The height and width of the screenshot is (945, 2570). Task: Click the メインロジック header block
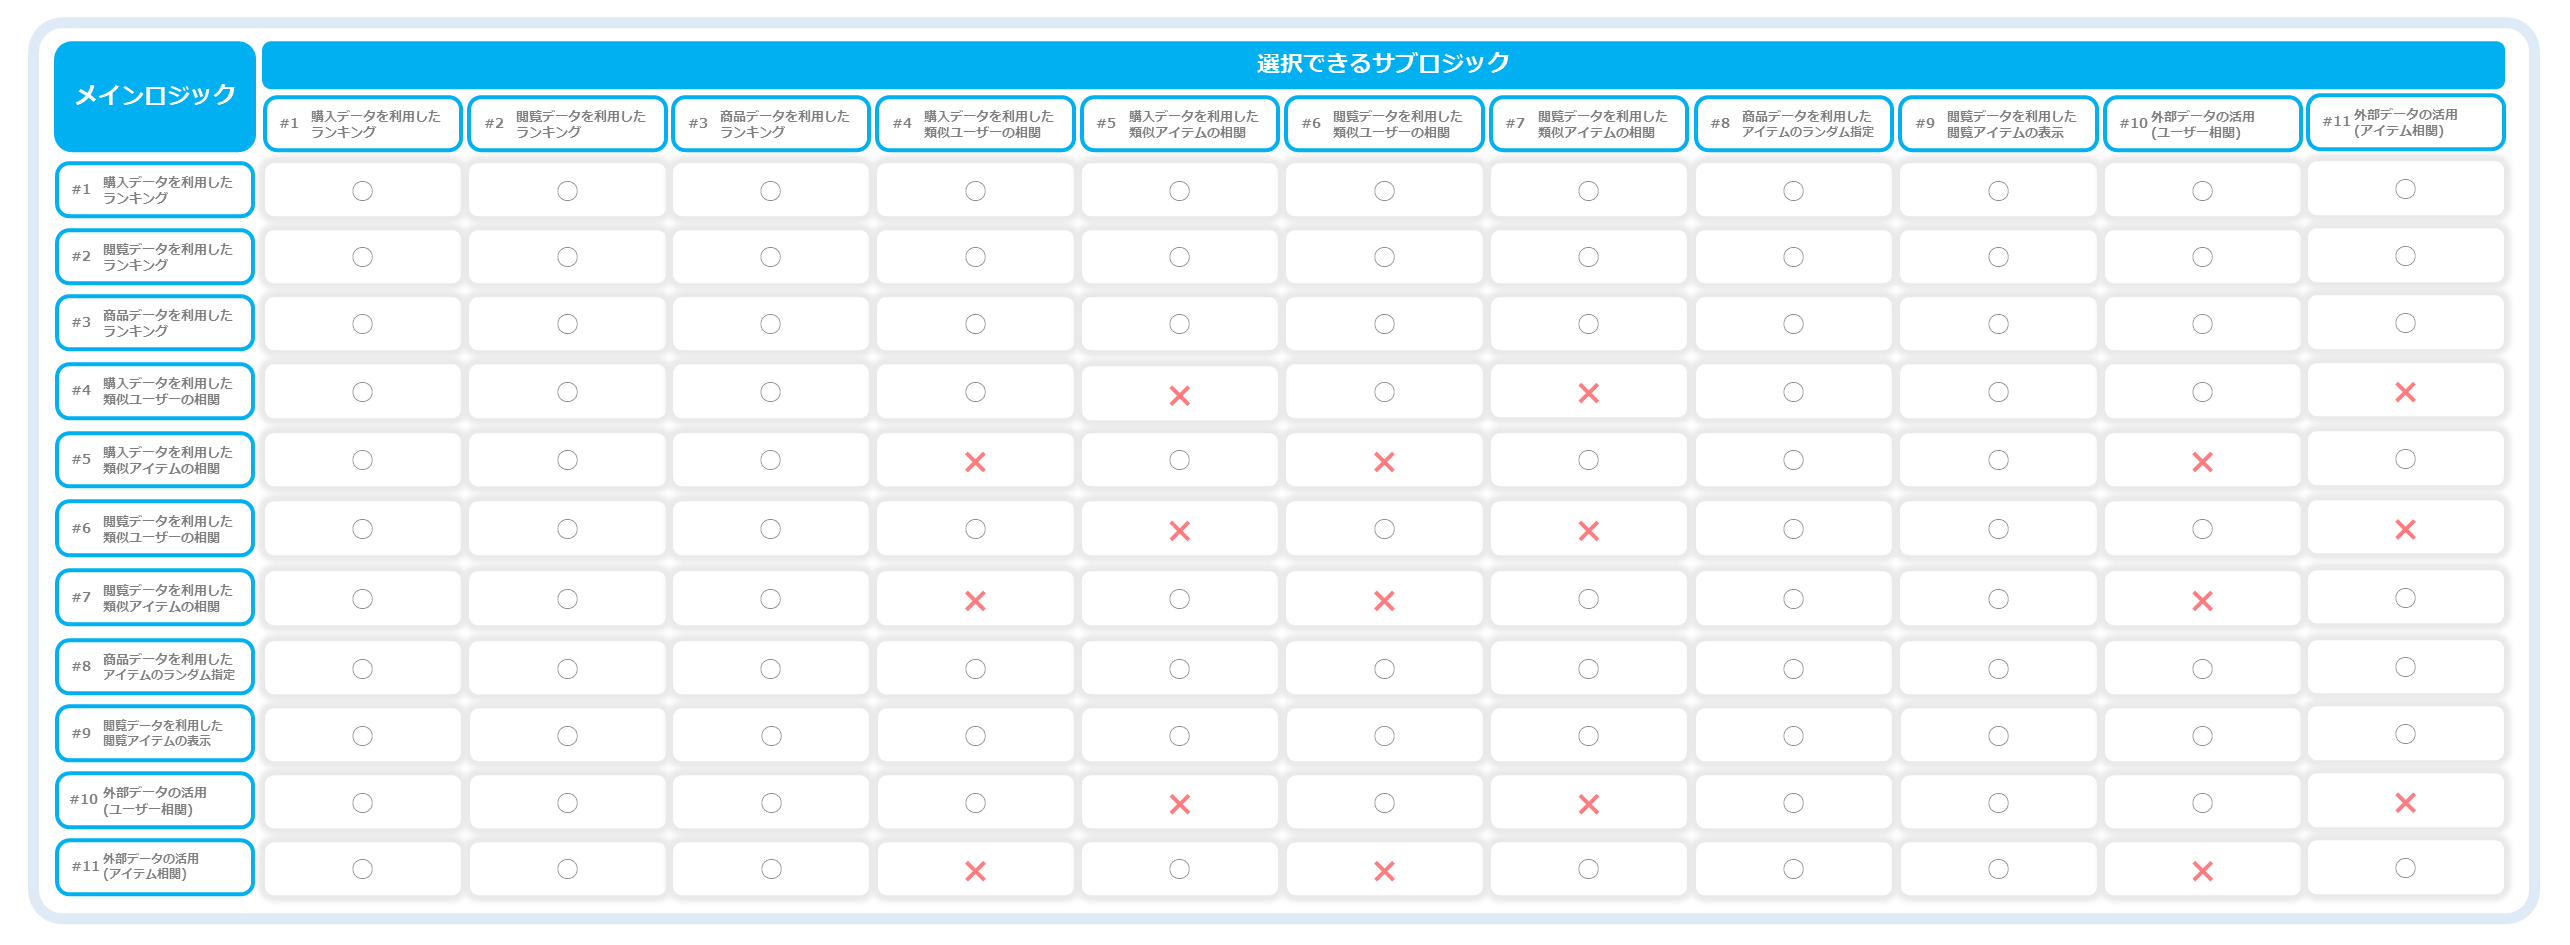pyautogui.click(x=155, y=96)
